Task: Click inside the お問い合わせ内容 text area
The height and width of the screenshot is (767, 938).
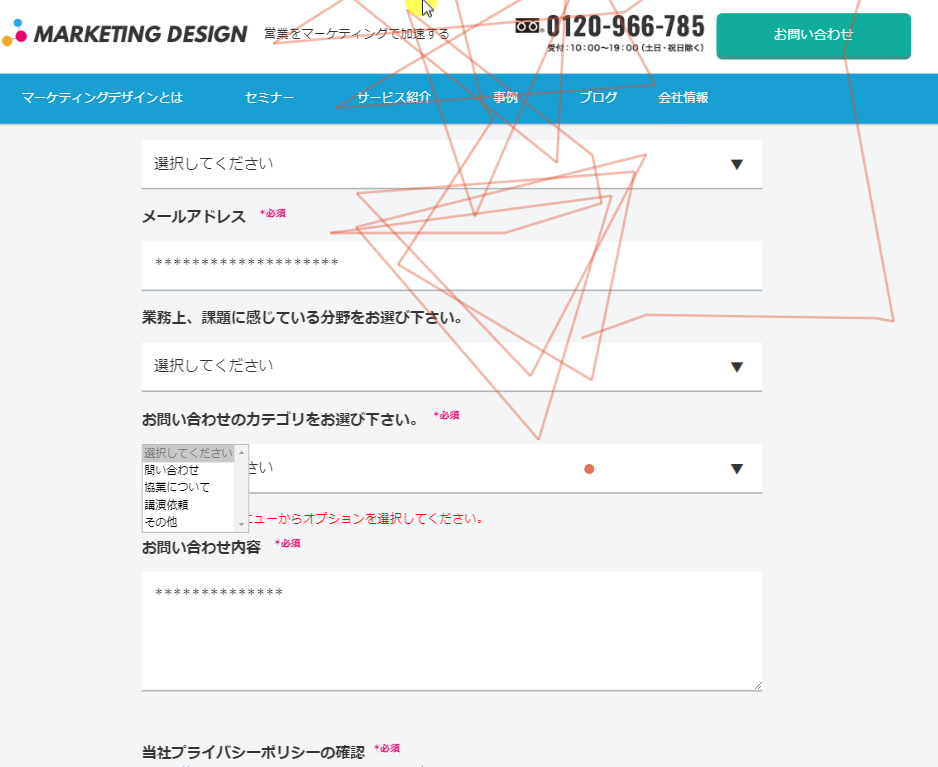Action: coord(451,630)
